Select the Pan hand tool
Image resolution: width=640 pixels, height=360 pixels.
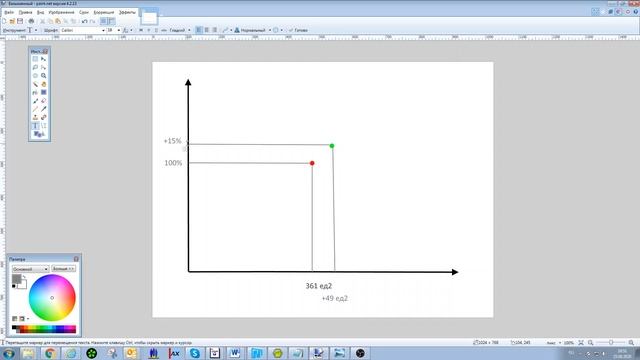(44, 84)
